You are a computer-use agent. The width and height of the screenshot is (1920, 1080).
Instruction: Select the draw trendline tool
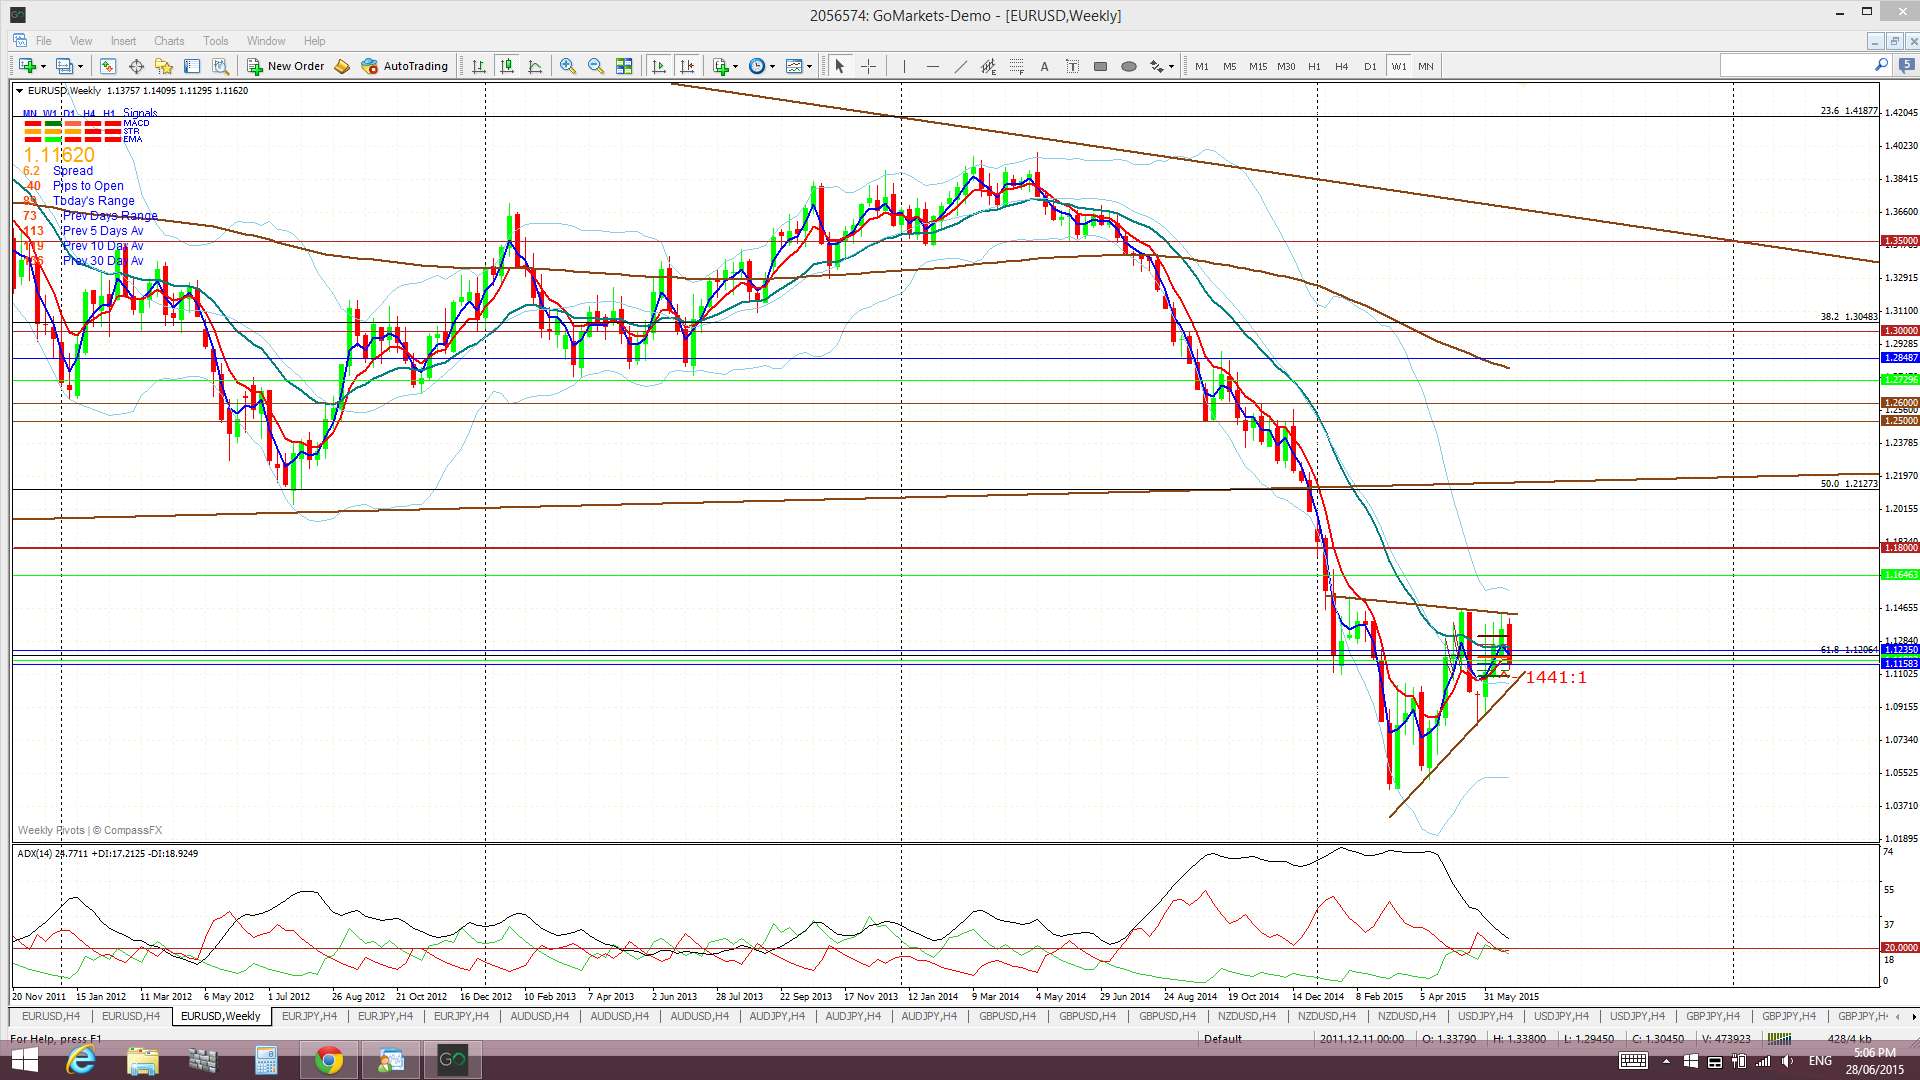pos(960,66)
